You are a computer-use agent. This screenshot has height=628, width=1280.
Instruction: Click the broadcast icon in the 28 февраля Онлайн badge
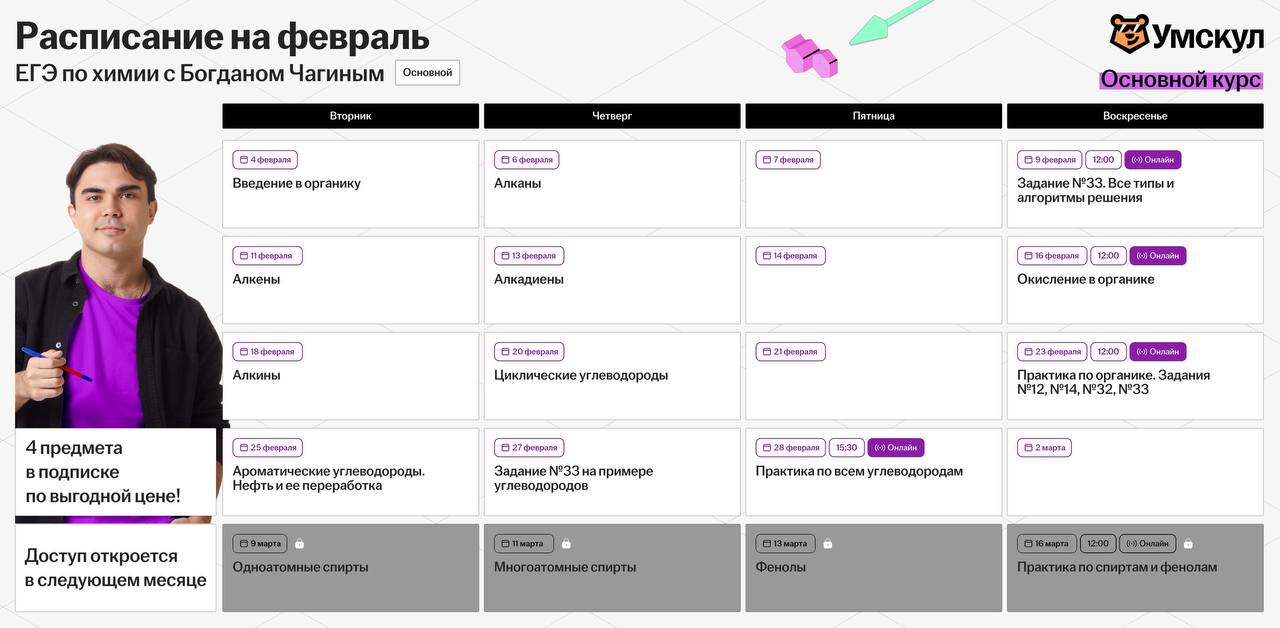[x=880, y=448]
